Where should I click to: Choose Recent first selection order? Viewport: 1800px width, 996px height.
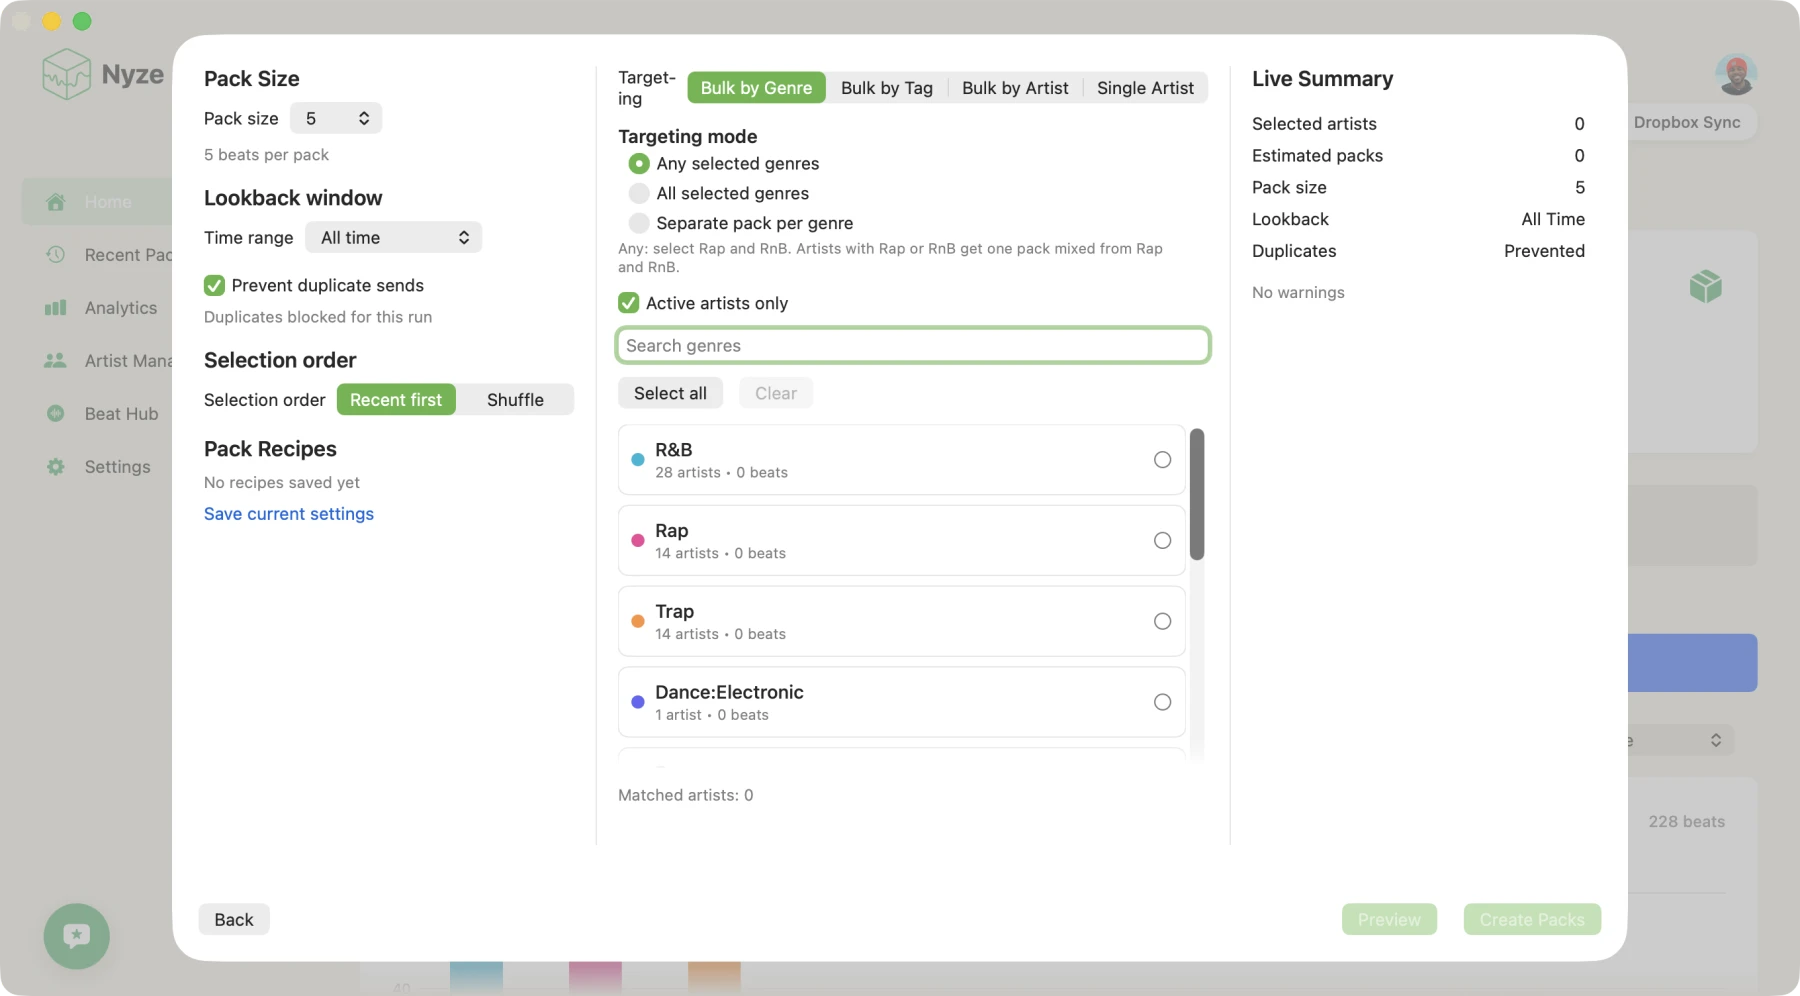coord(396,400)
